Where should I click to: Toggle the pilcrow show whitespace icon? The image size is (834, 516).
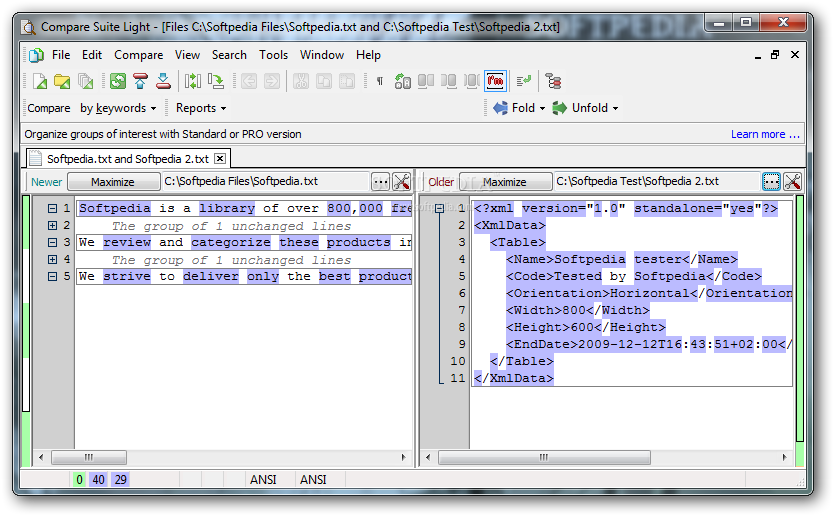pyautogui.click(x=380, y=81)
